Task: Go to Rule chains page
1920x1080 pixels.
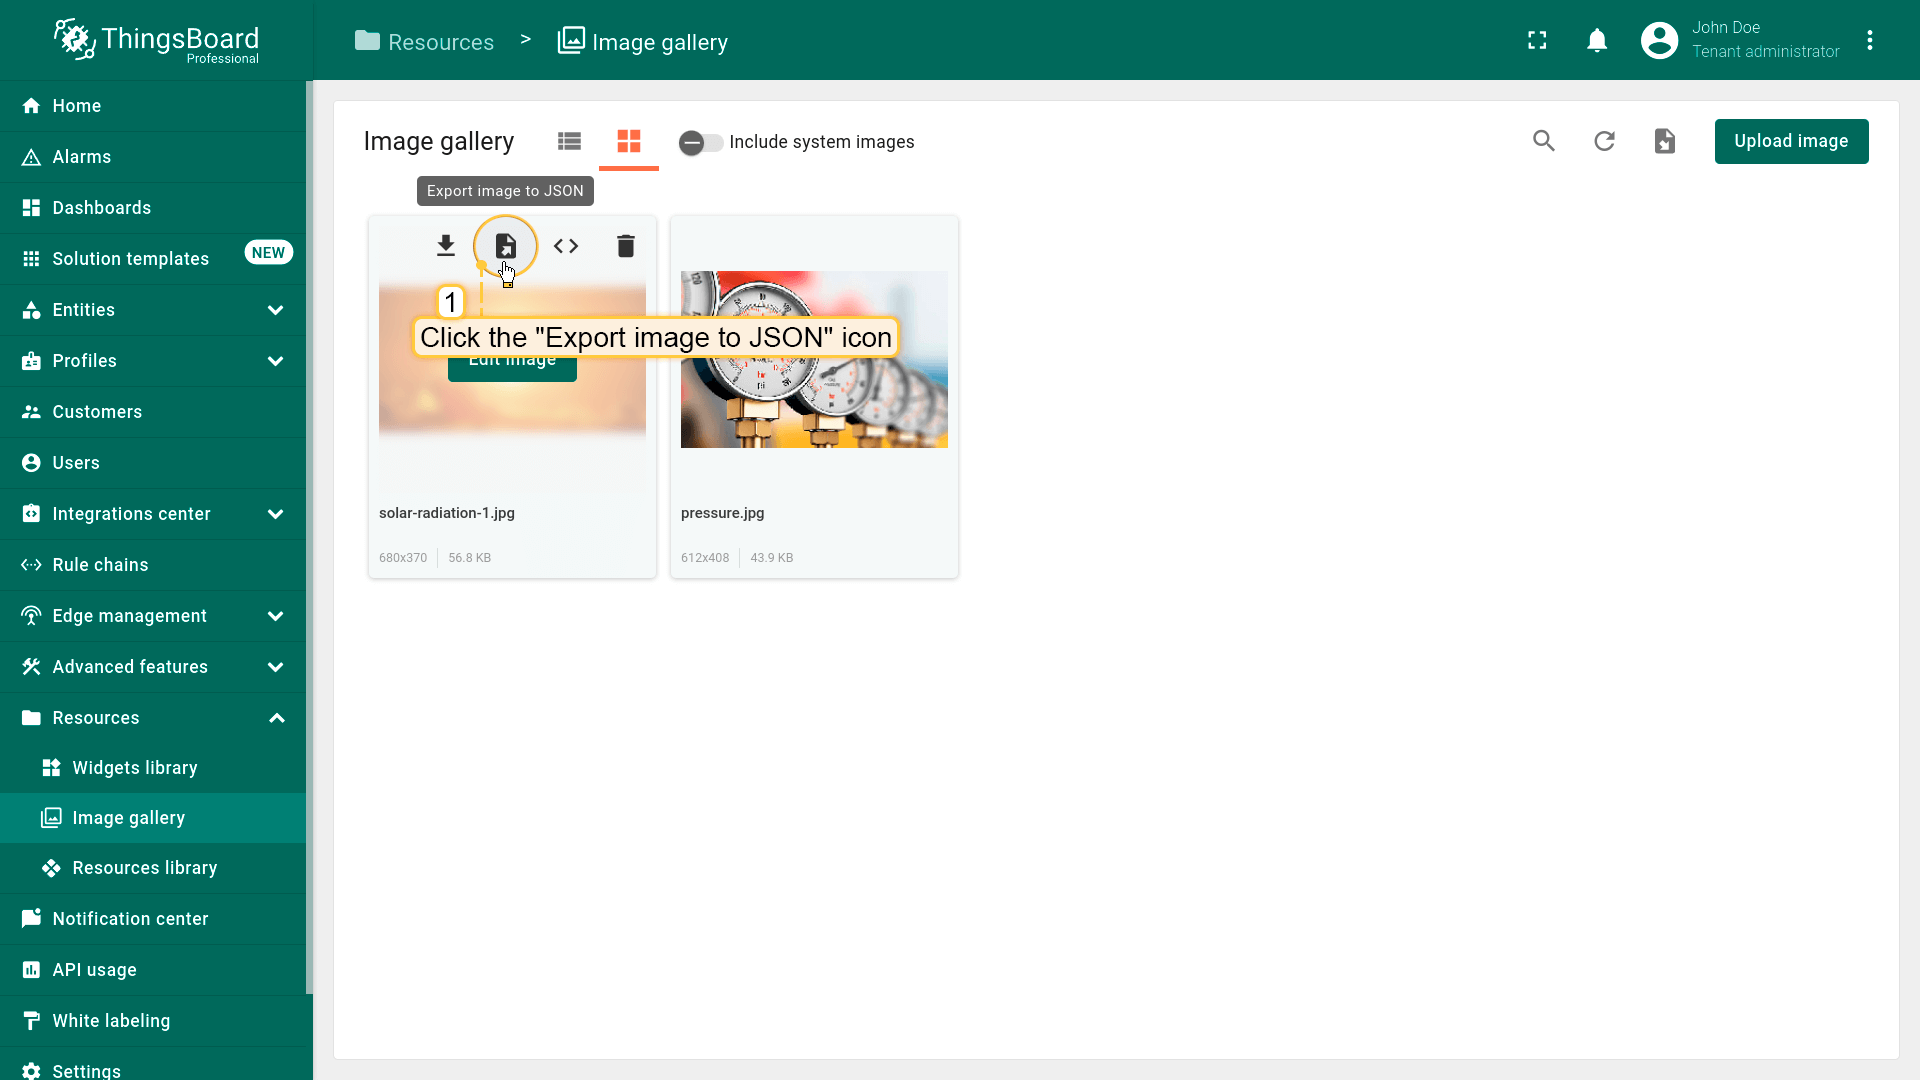Action: point(100,565)
